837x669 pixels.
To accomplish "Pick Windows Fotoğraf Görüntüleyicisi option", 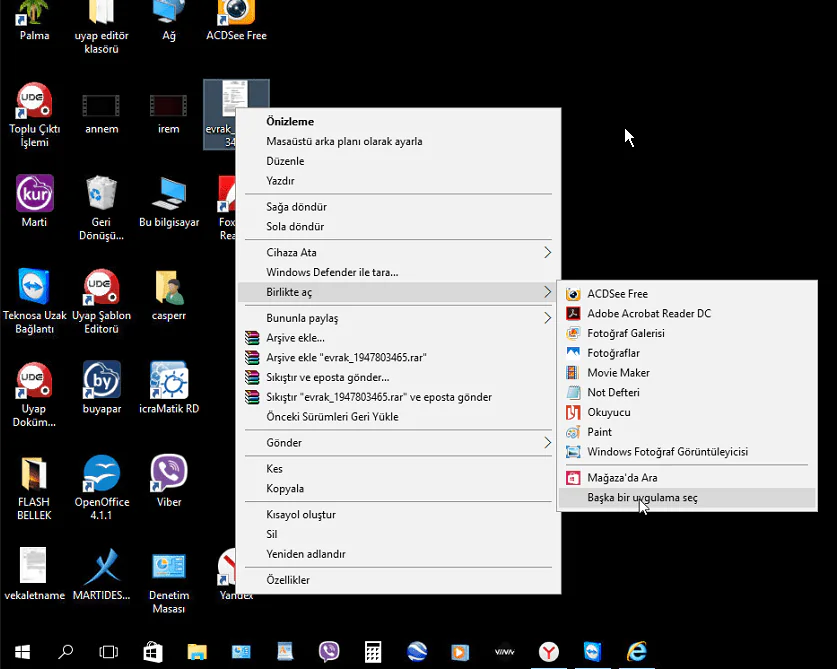I will point(667,452).
